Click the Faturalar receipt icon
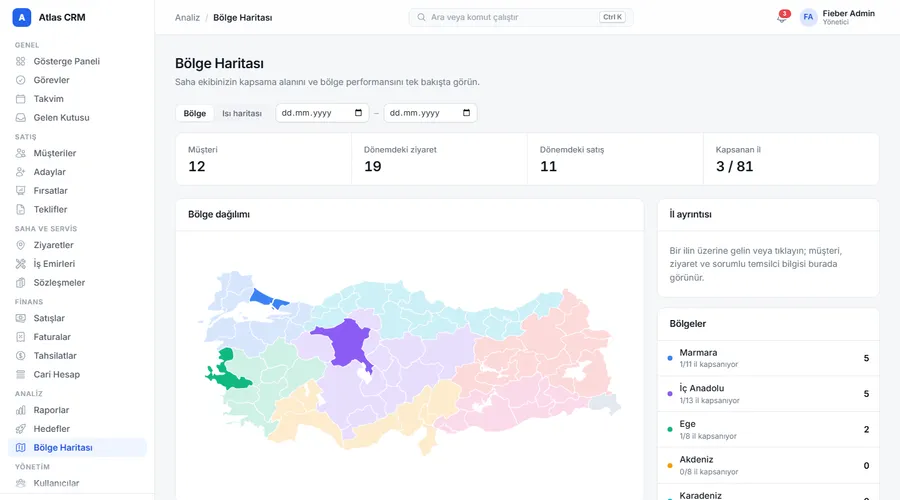This screenshot has height=500, width=900. (x=21, y=337)
